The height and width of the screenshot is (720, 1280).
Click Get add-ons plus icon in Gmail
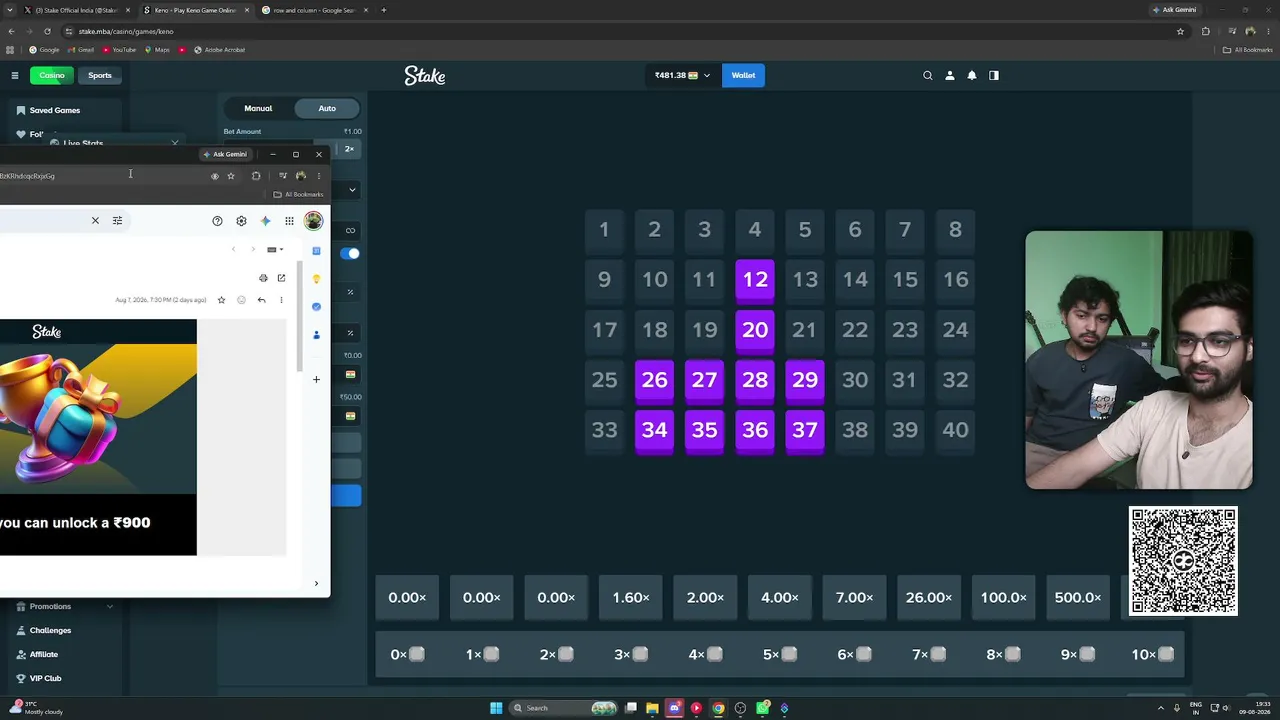coord(316,379)
